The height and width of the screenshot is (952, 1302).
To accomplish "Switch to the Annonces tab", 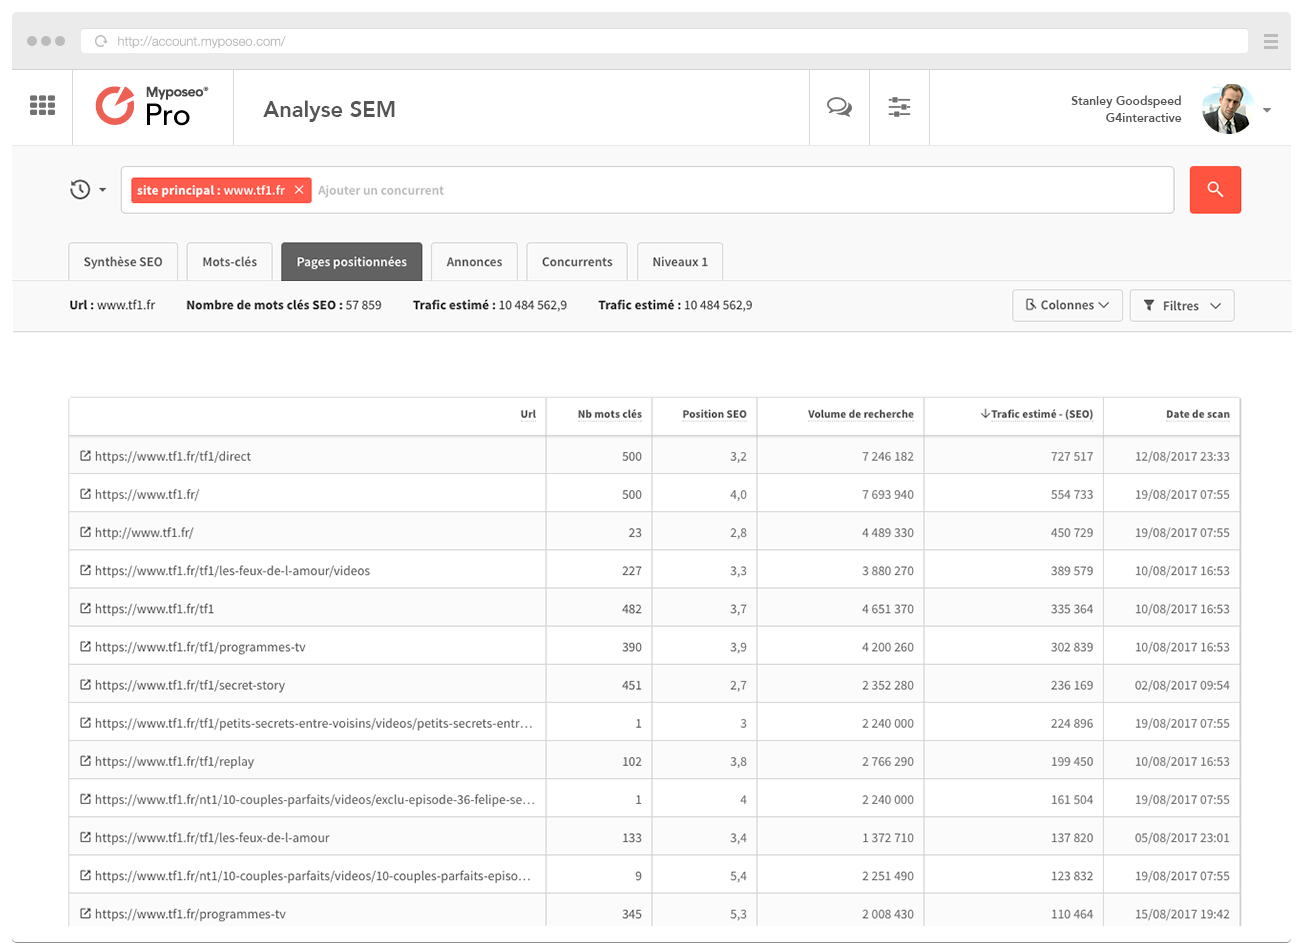I will 474,262.
